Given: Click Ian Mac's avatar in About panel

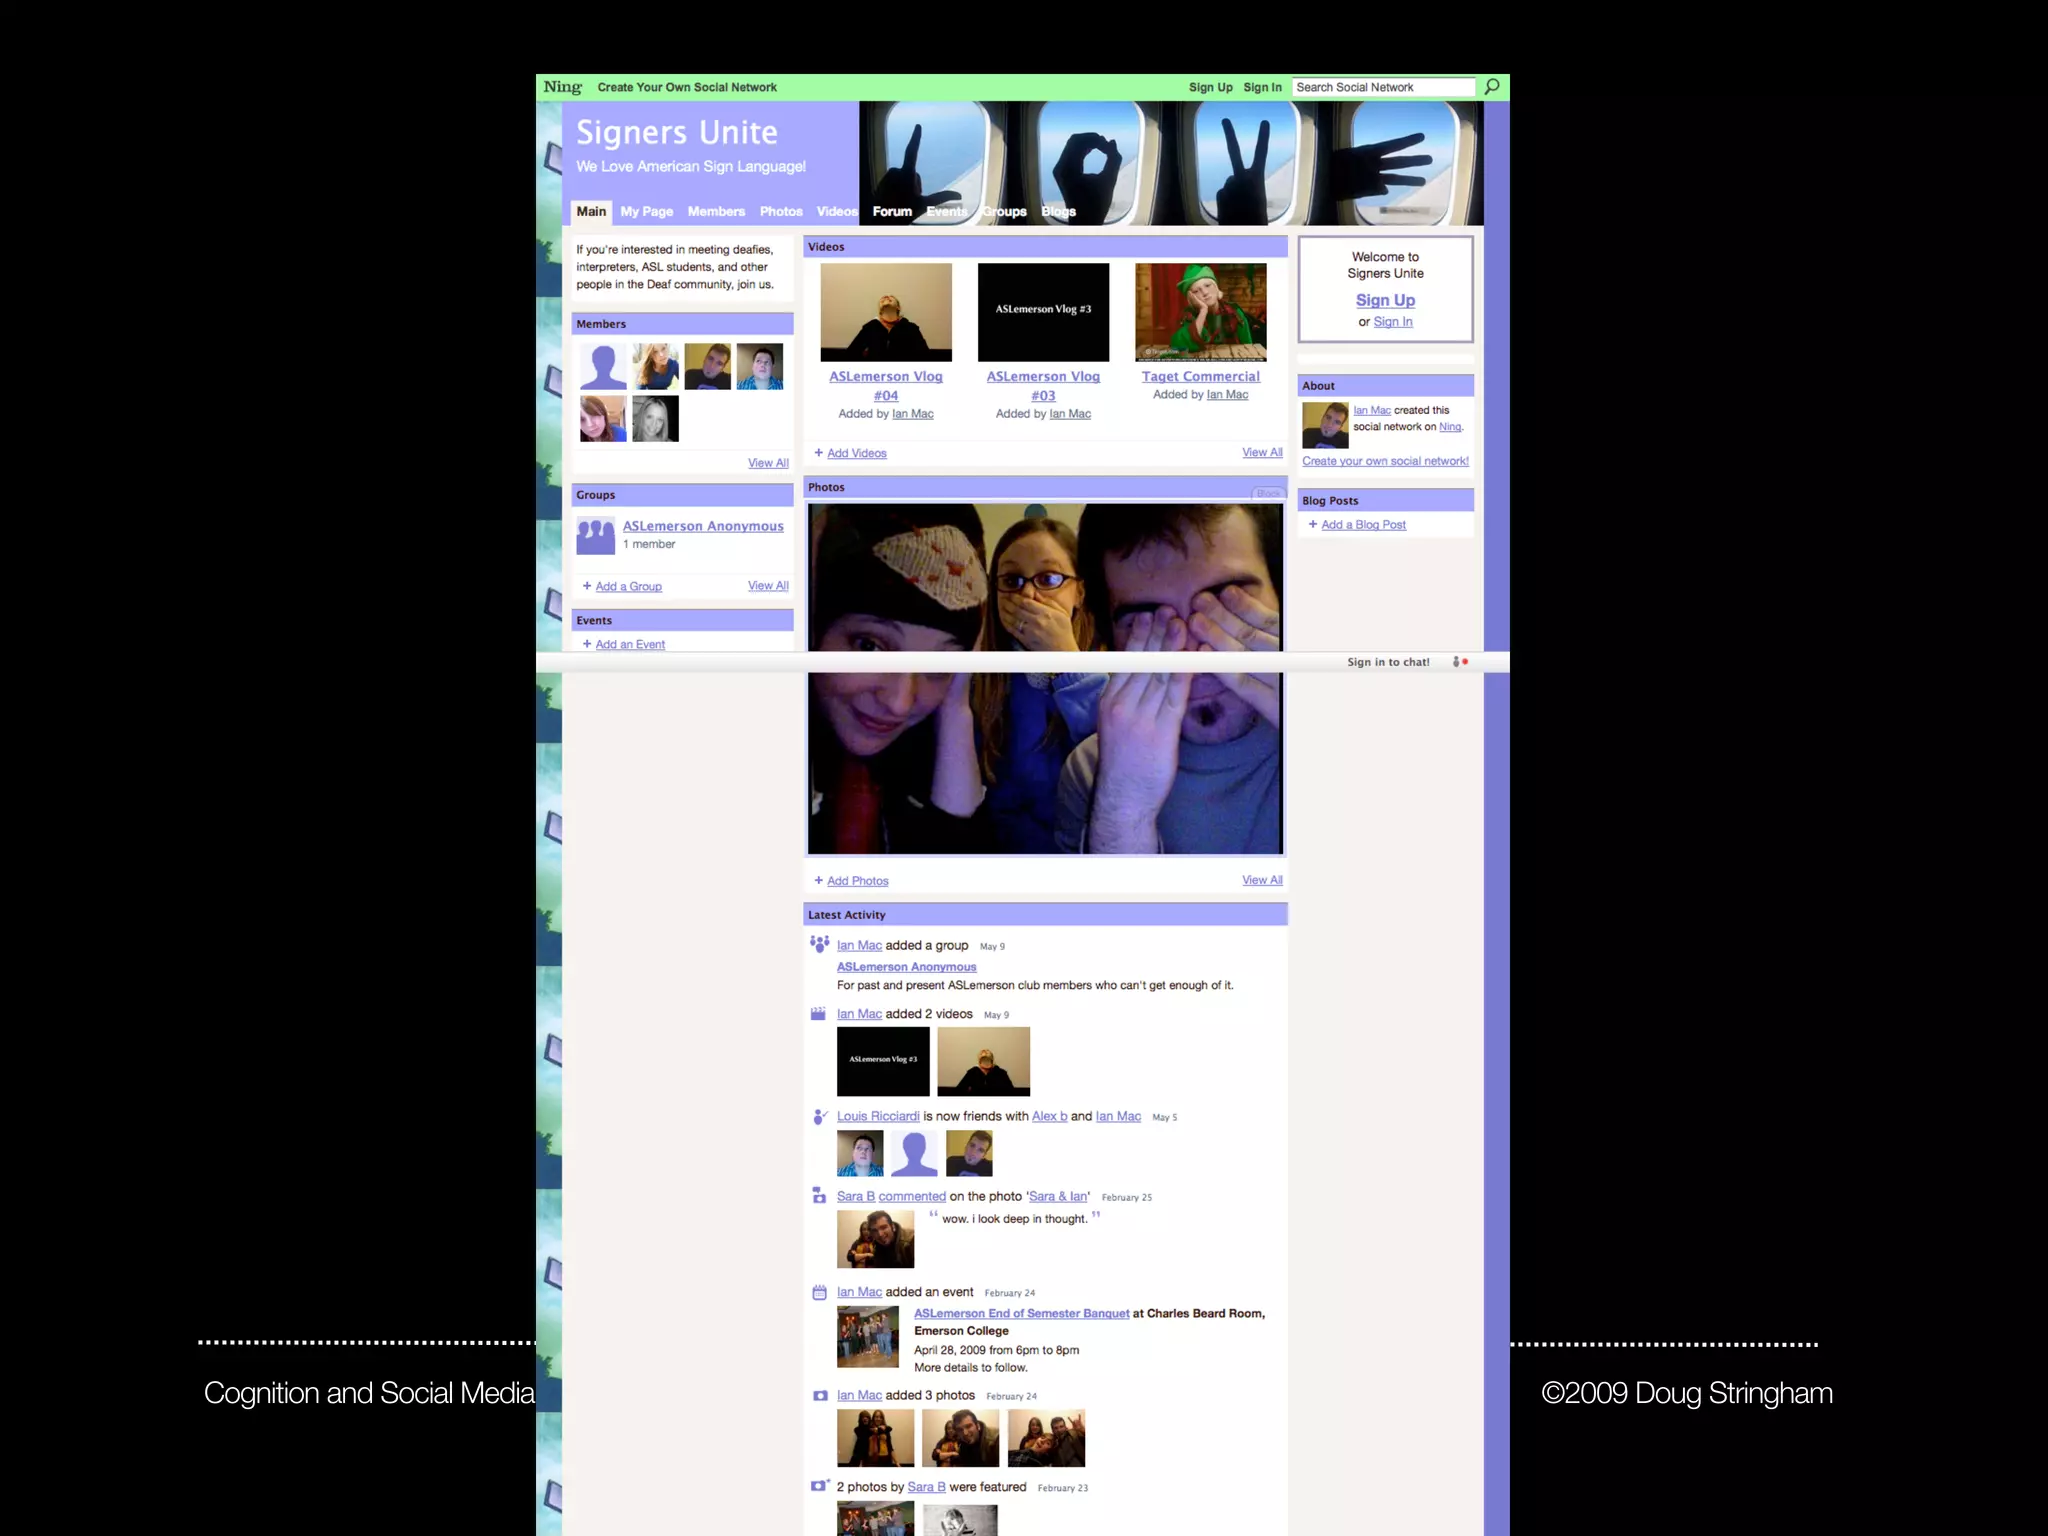Looking at the screenshot, I should click(1325, 425).
